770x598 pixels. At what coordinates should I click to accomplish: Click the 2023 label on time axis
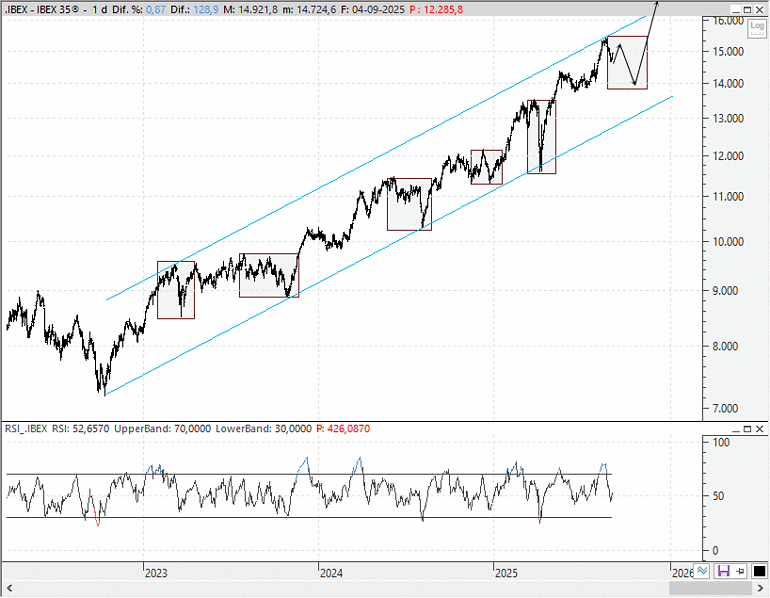pos(156,573)
